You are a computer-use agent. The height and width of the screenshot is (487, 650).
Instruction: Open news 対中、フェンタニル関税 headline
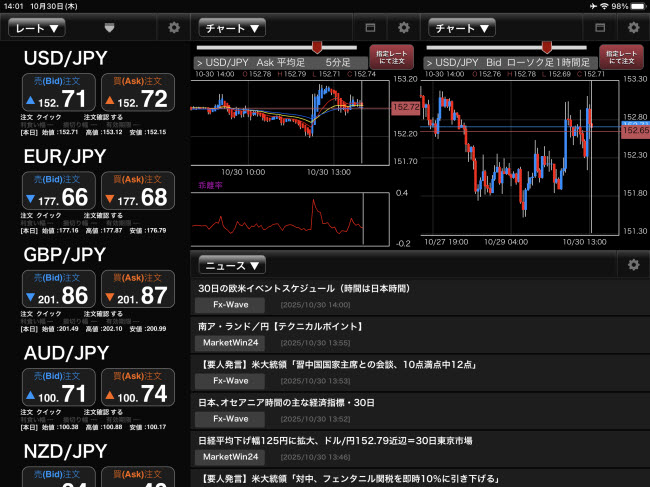pyautogui.click(x=420, y=478)
